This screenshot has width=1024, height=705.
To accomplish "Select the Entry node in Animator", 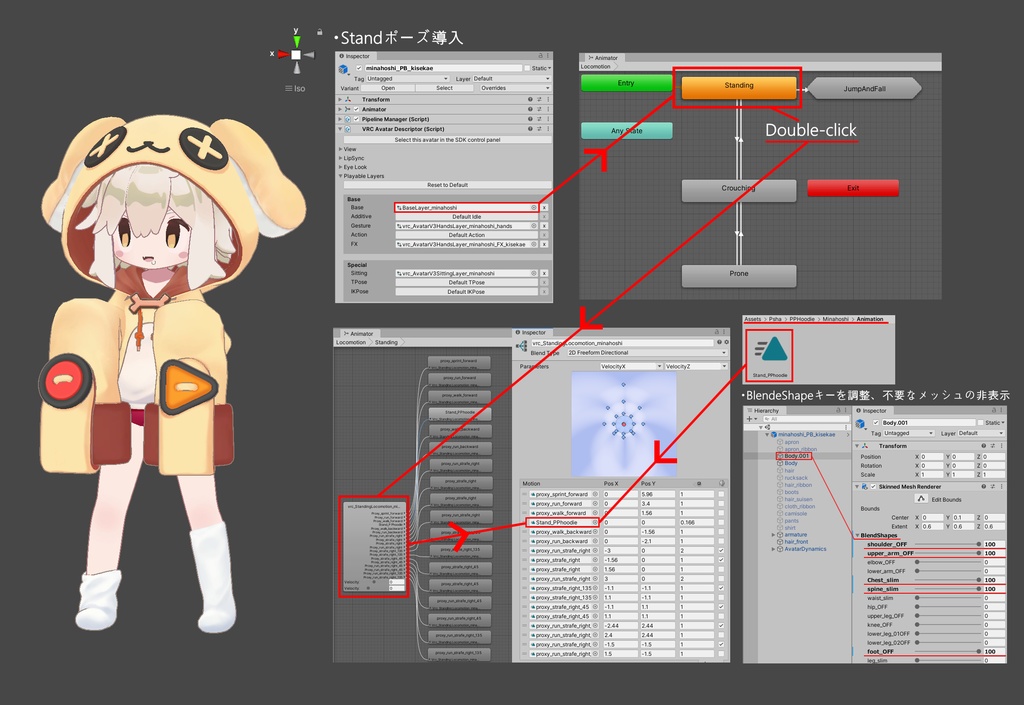I will click(626, 83).
